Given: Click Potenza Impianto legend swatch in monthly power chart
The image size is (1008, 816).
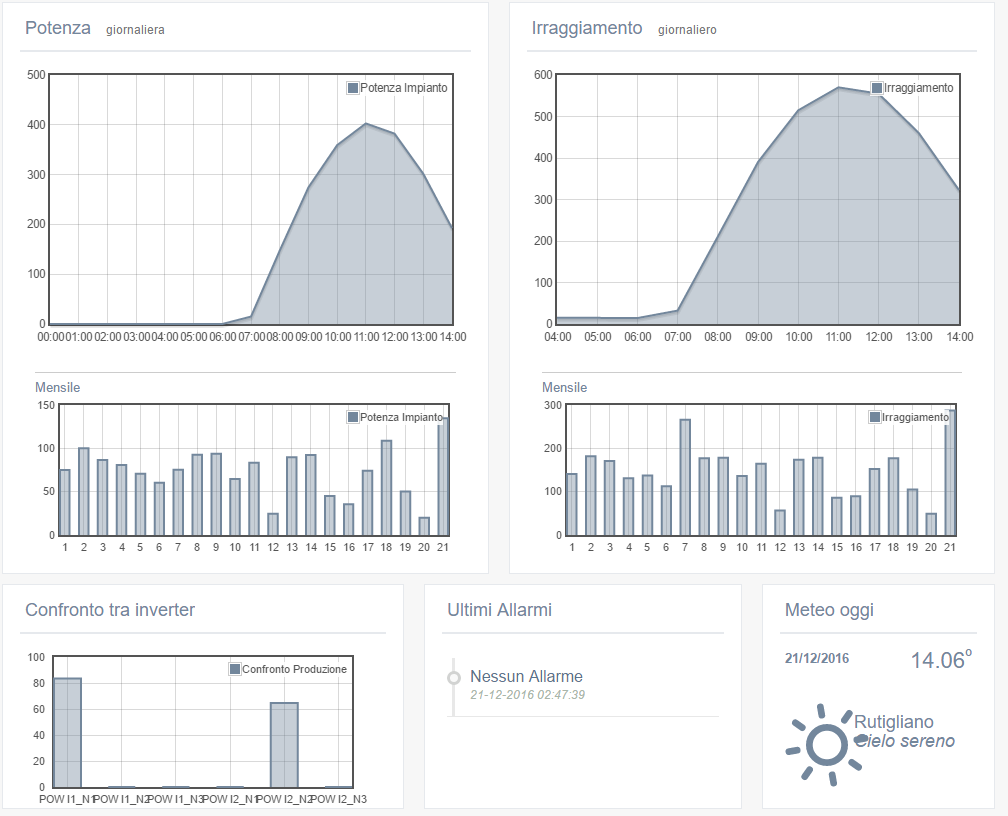Looking at the screenshot, I should point(353,417).
